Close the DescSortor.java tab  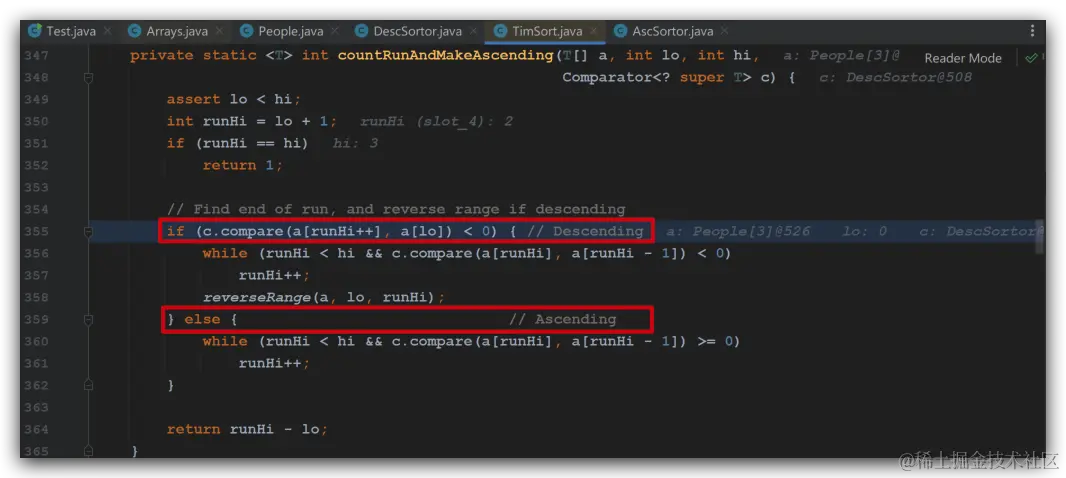coord(474,31)
